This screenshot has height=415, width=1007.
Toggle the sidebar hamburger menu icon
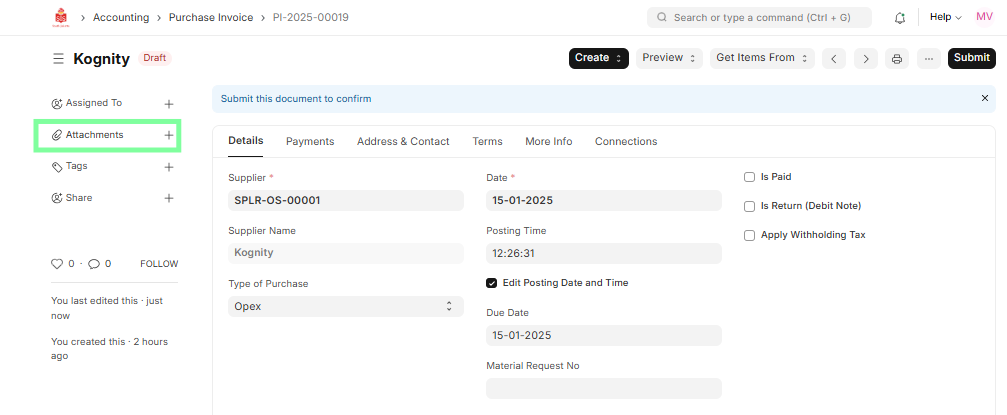coord(59,59)
